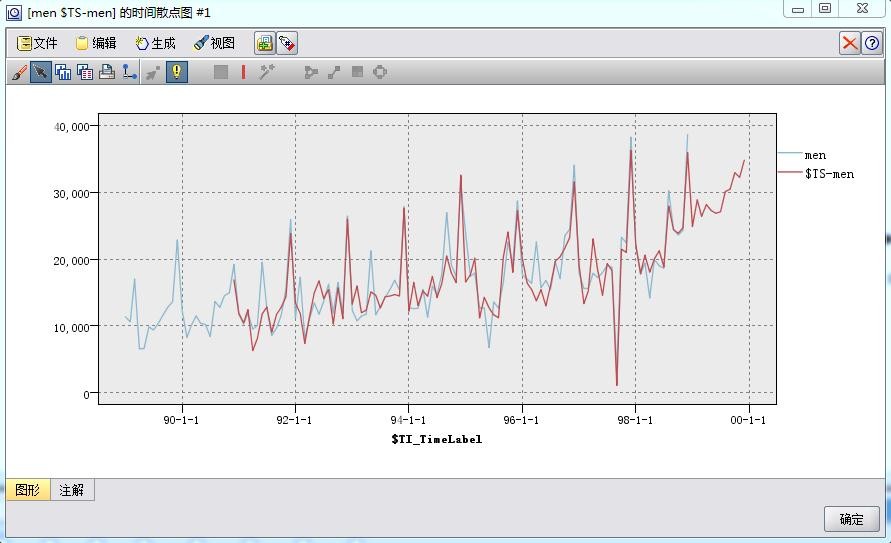Click the copy data table icon

click(x=85, y=72)
